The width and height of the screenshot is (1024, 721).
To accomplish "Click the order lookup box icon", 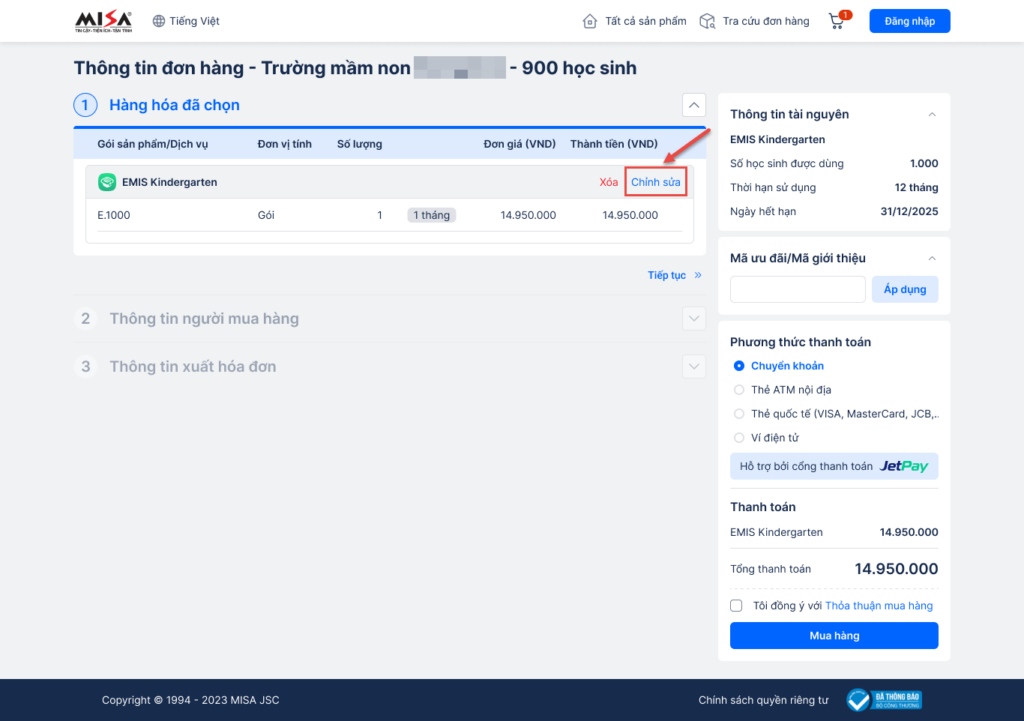I will [x=707, y=21].
